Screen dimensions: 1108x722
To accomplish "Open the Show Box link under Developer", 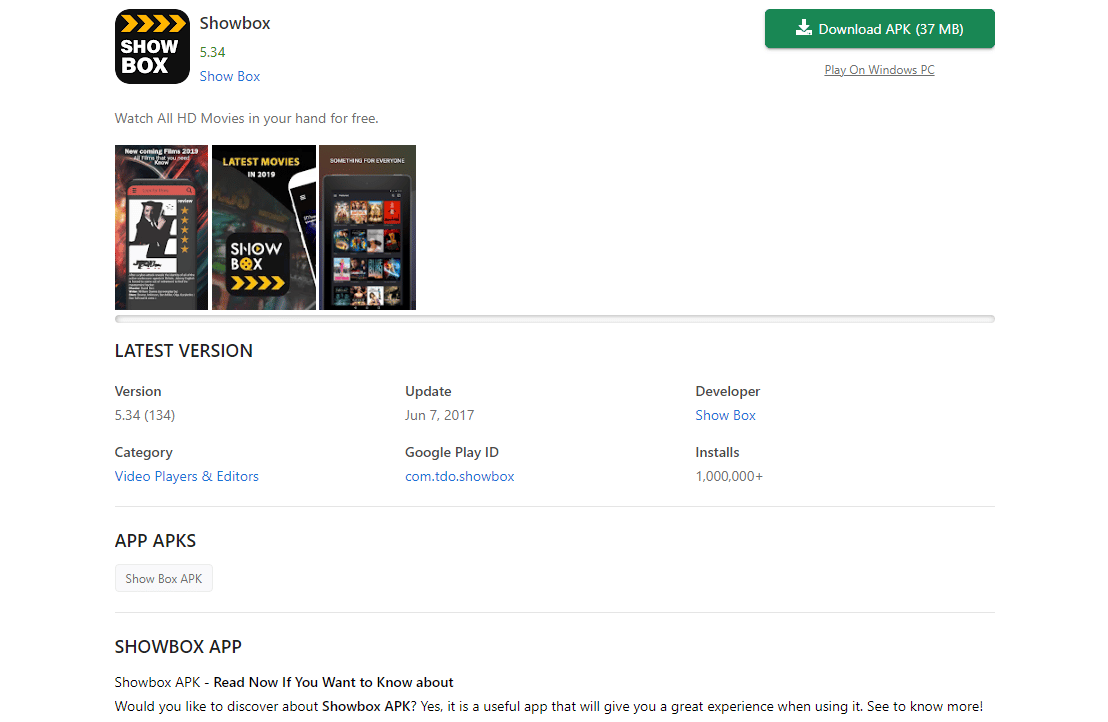I will 725,415.
